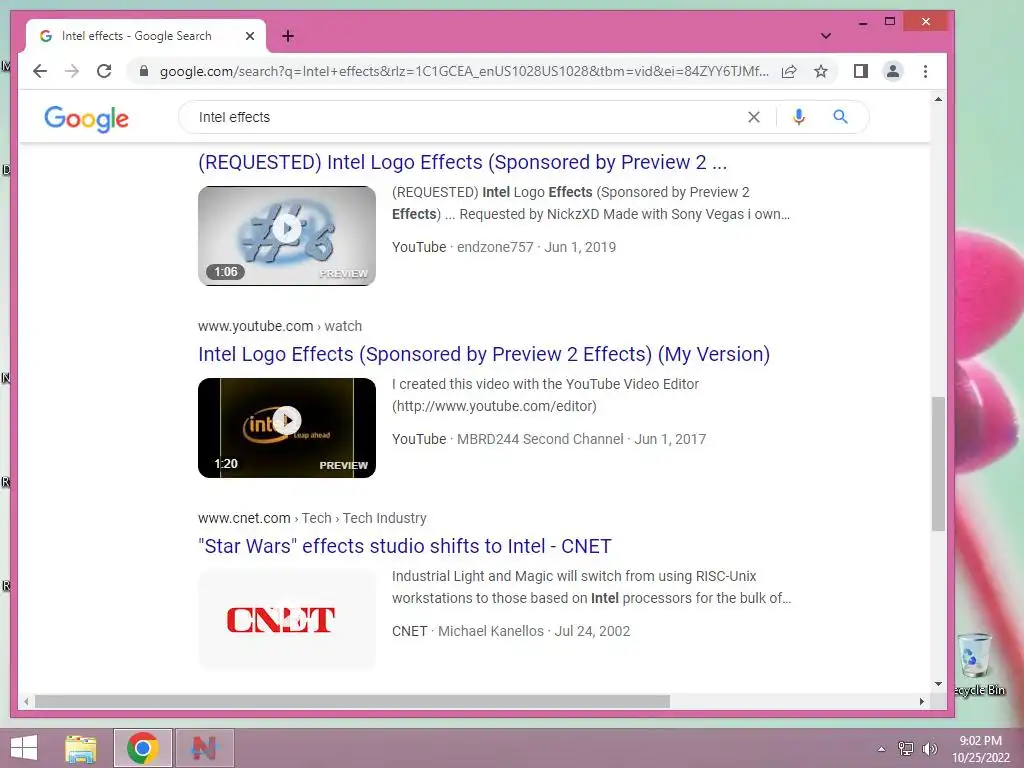Open a new browser tab
This screenshot has height=768, width=1024.
click(x=288, y=36)
